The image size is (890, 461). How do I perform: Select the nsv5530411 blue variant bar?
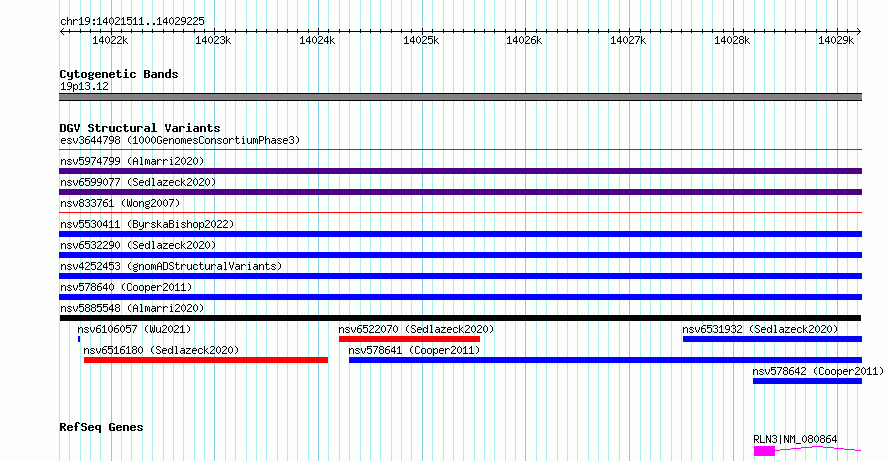click(x=460, y=234)
